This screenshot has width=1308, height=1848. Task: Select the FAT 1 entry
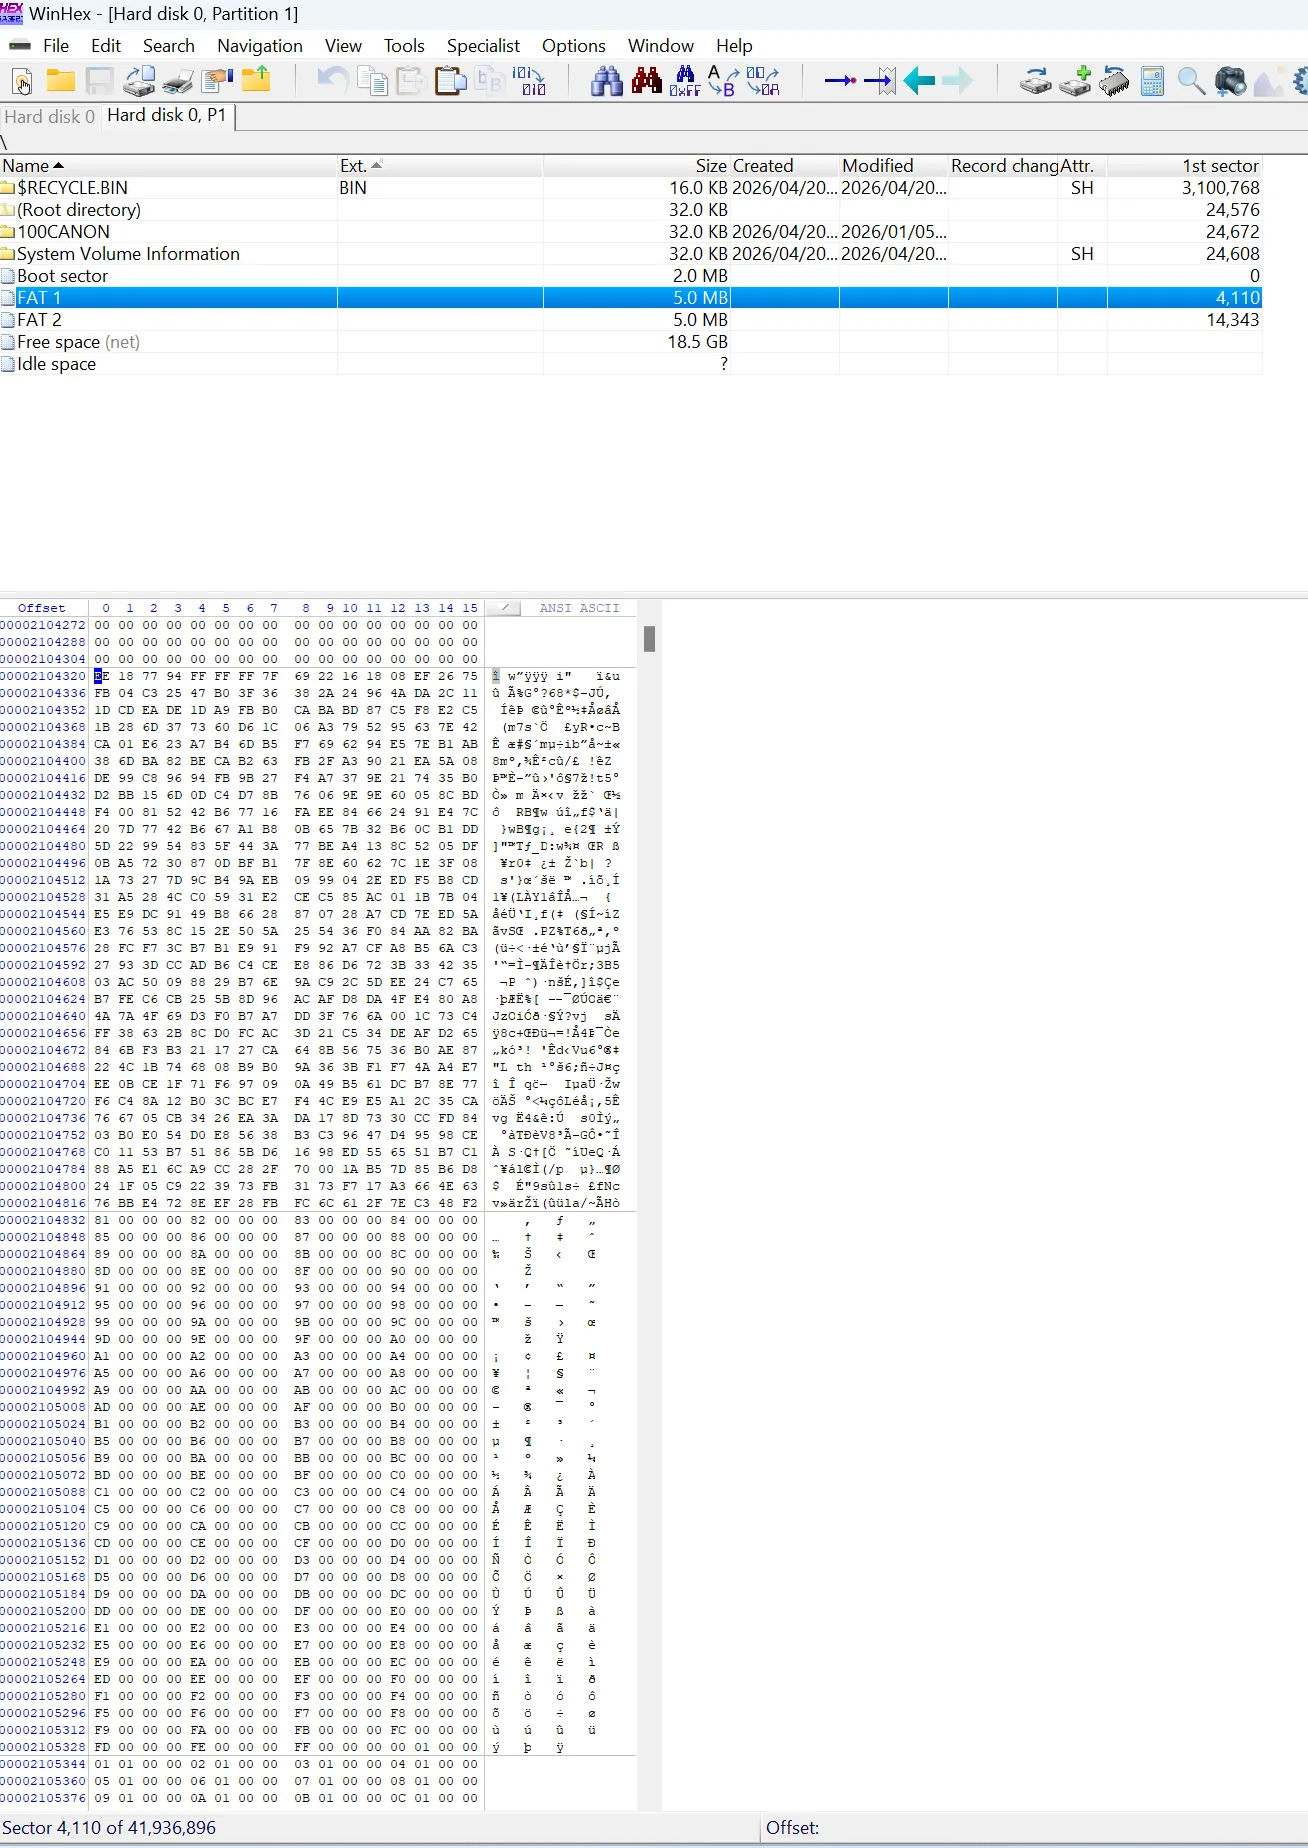(631, 298)
